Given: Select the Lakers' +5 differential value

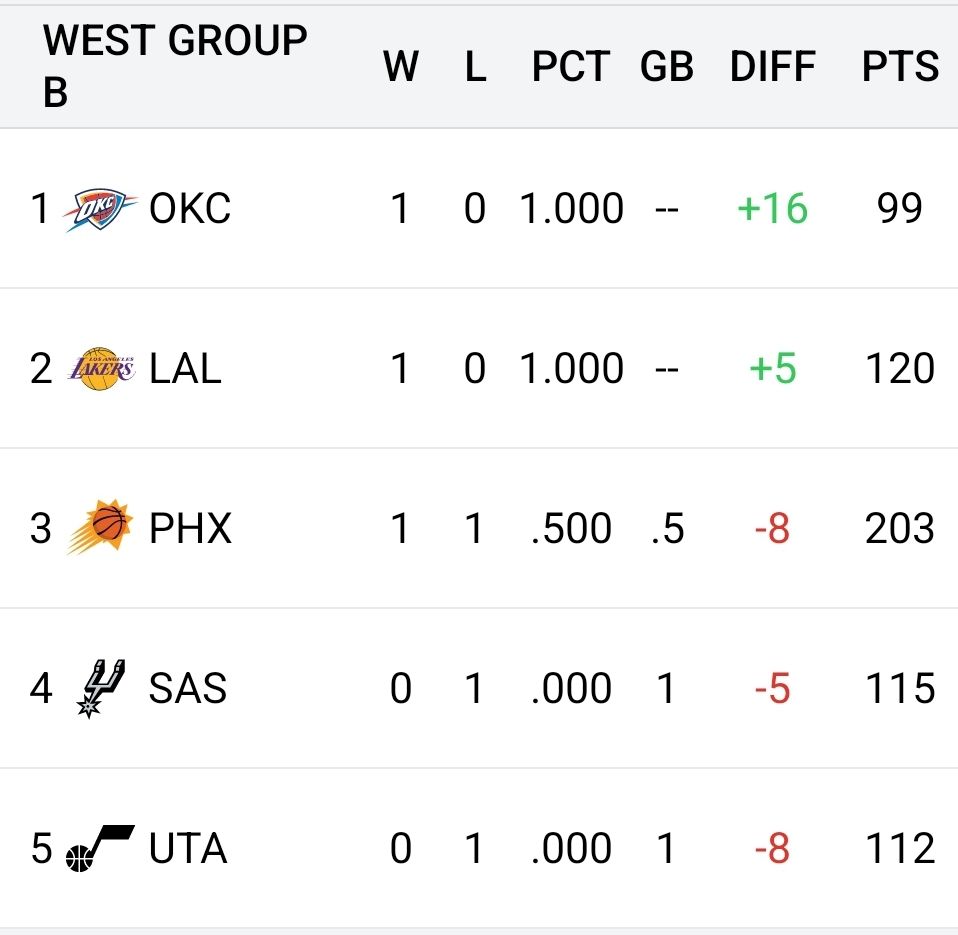Looking at the screenshot, I should click(x=773, y=369).
